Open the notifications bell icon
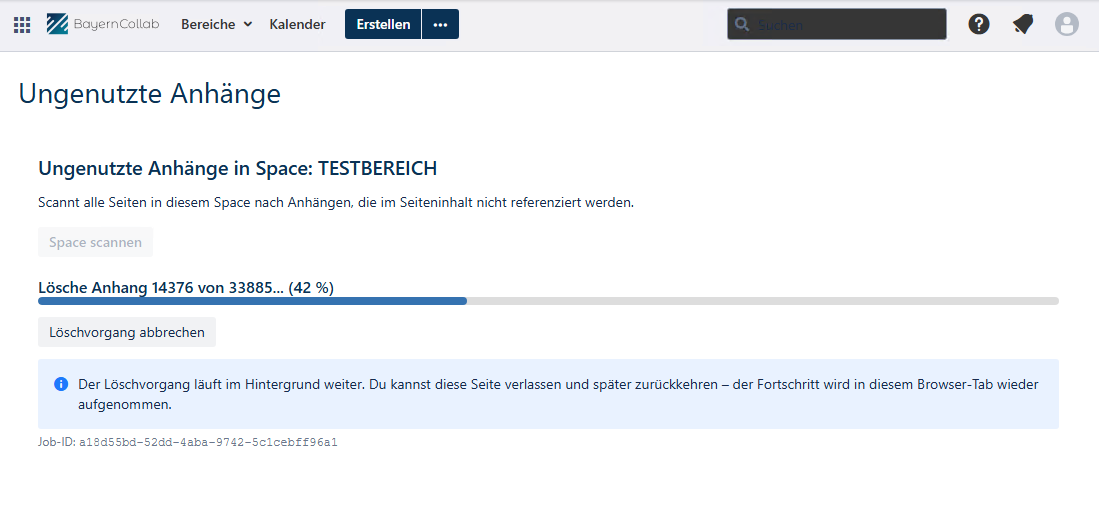Viewport: 1099px width, 522px height. click(x=1023, y=25)
